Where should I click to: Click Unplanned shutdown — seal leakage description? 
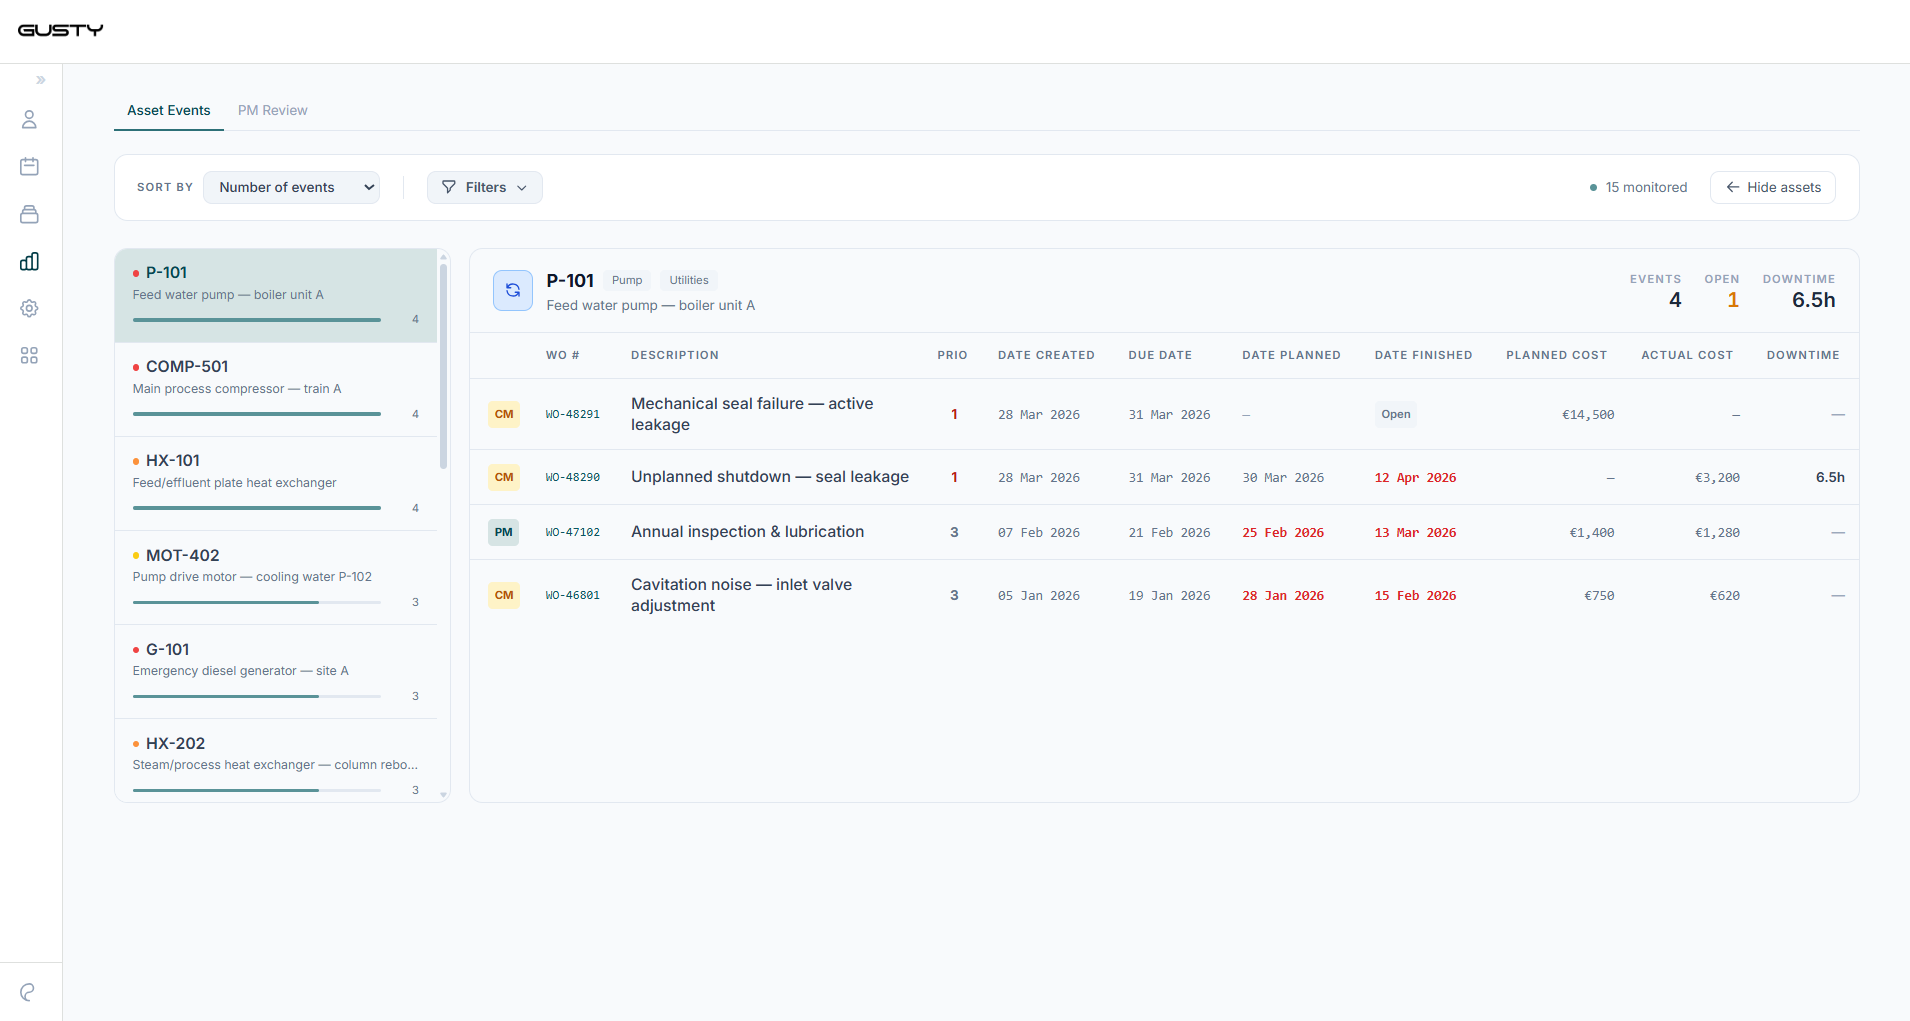click(x=770, y=477)
